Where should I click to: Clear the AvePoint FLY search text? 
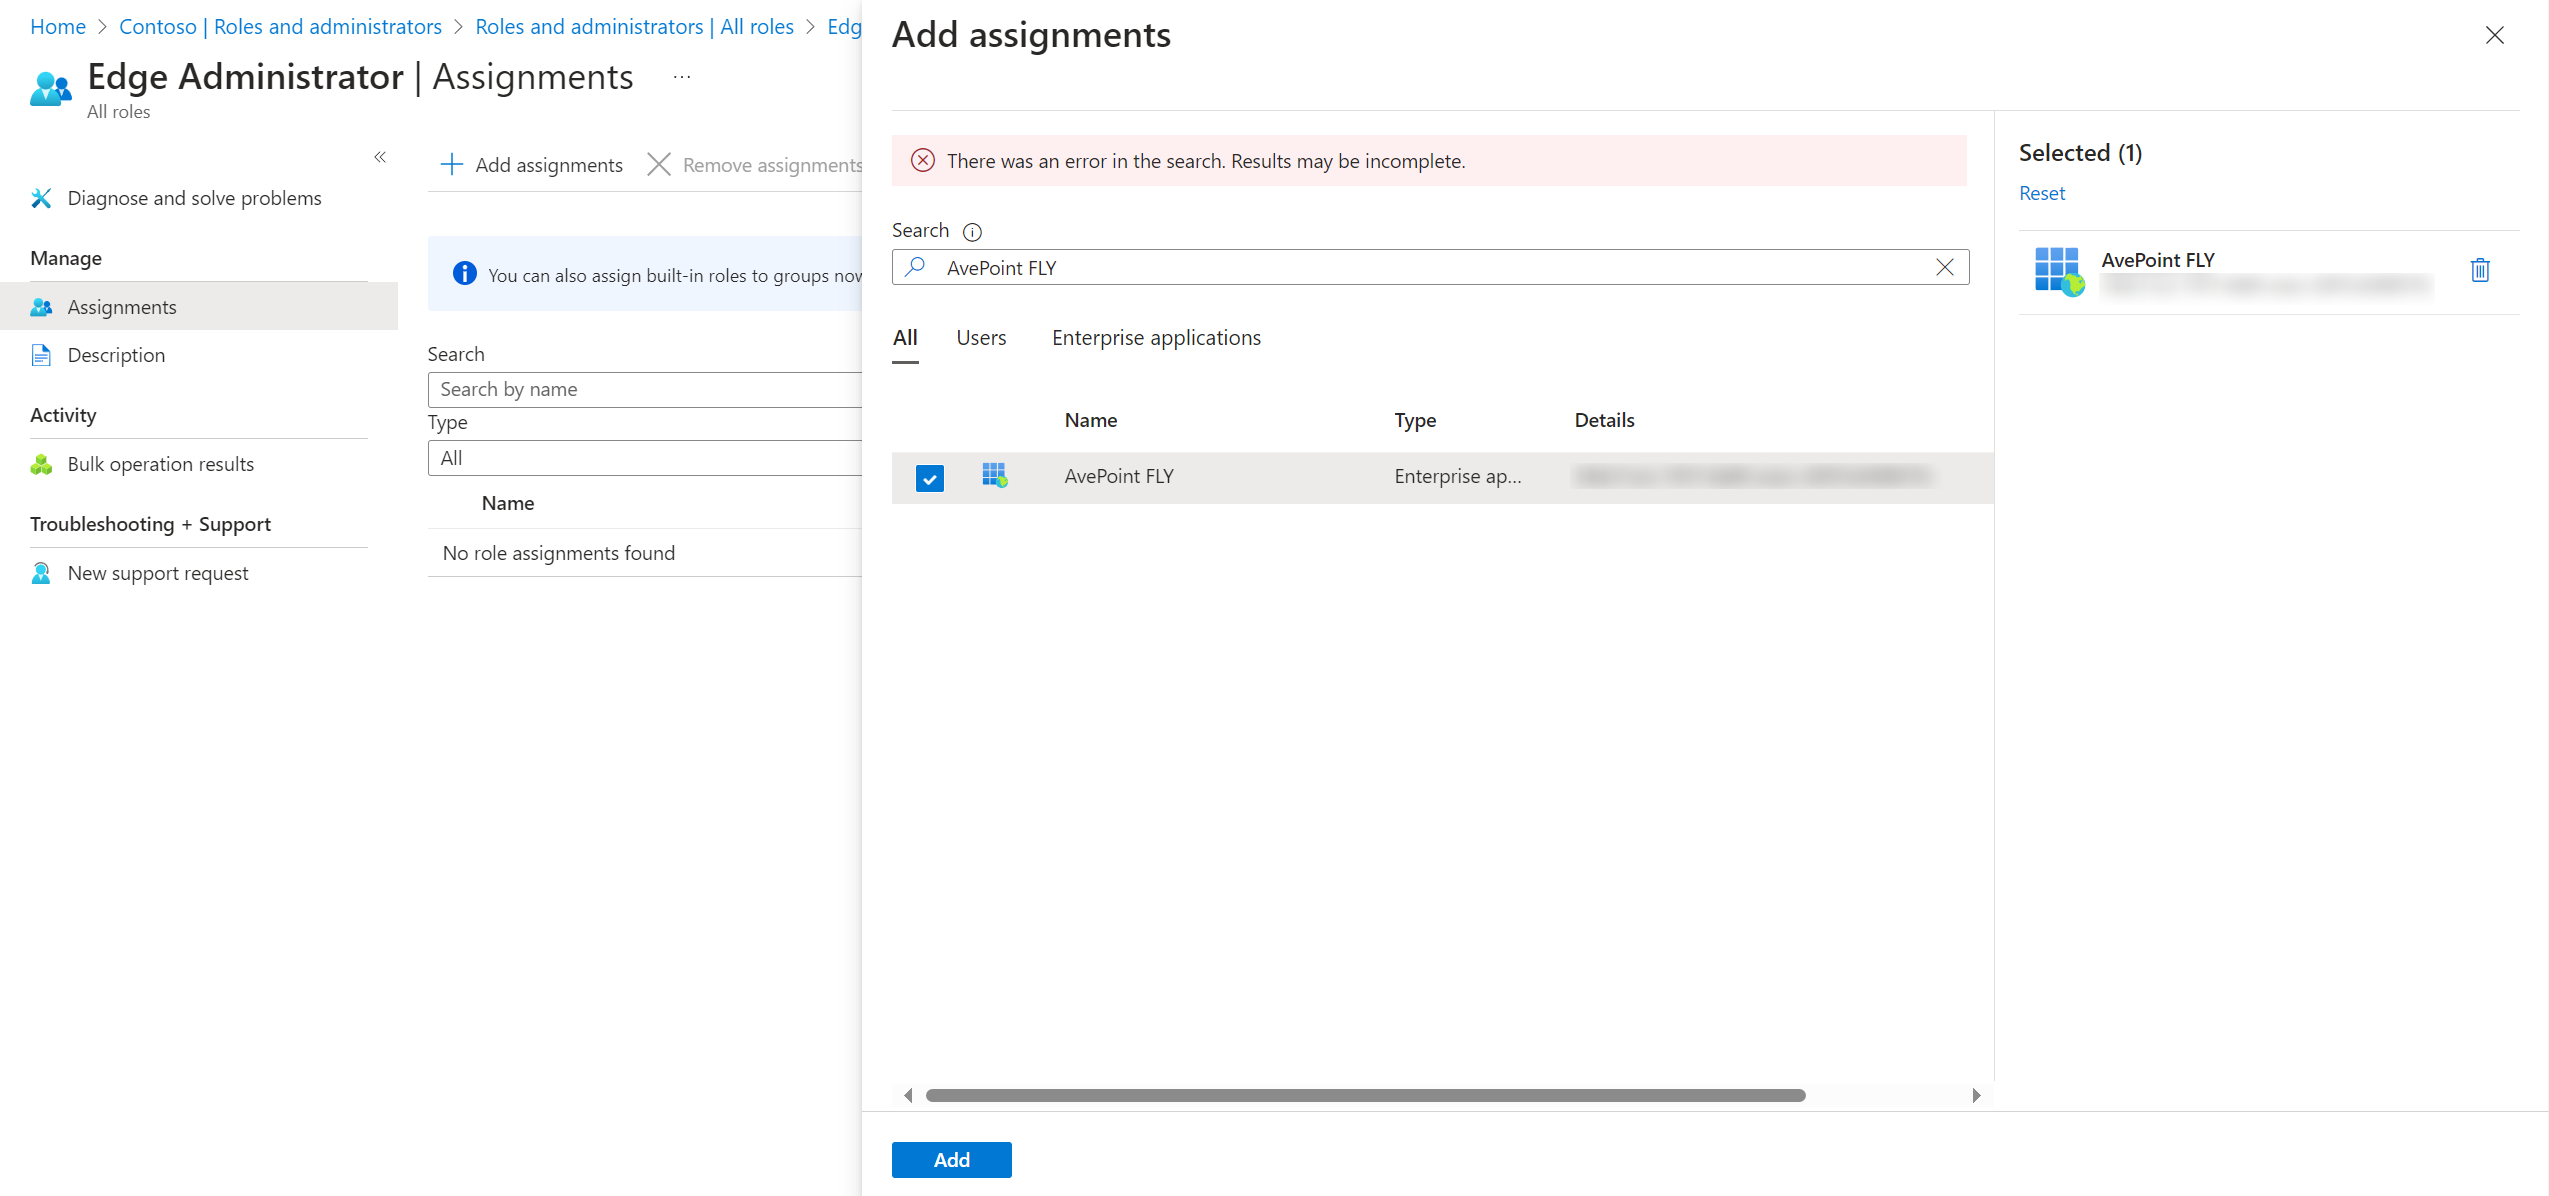coord(1944,267)
